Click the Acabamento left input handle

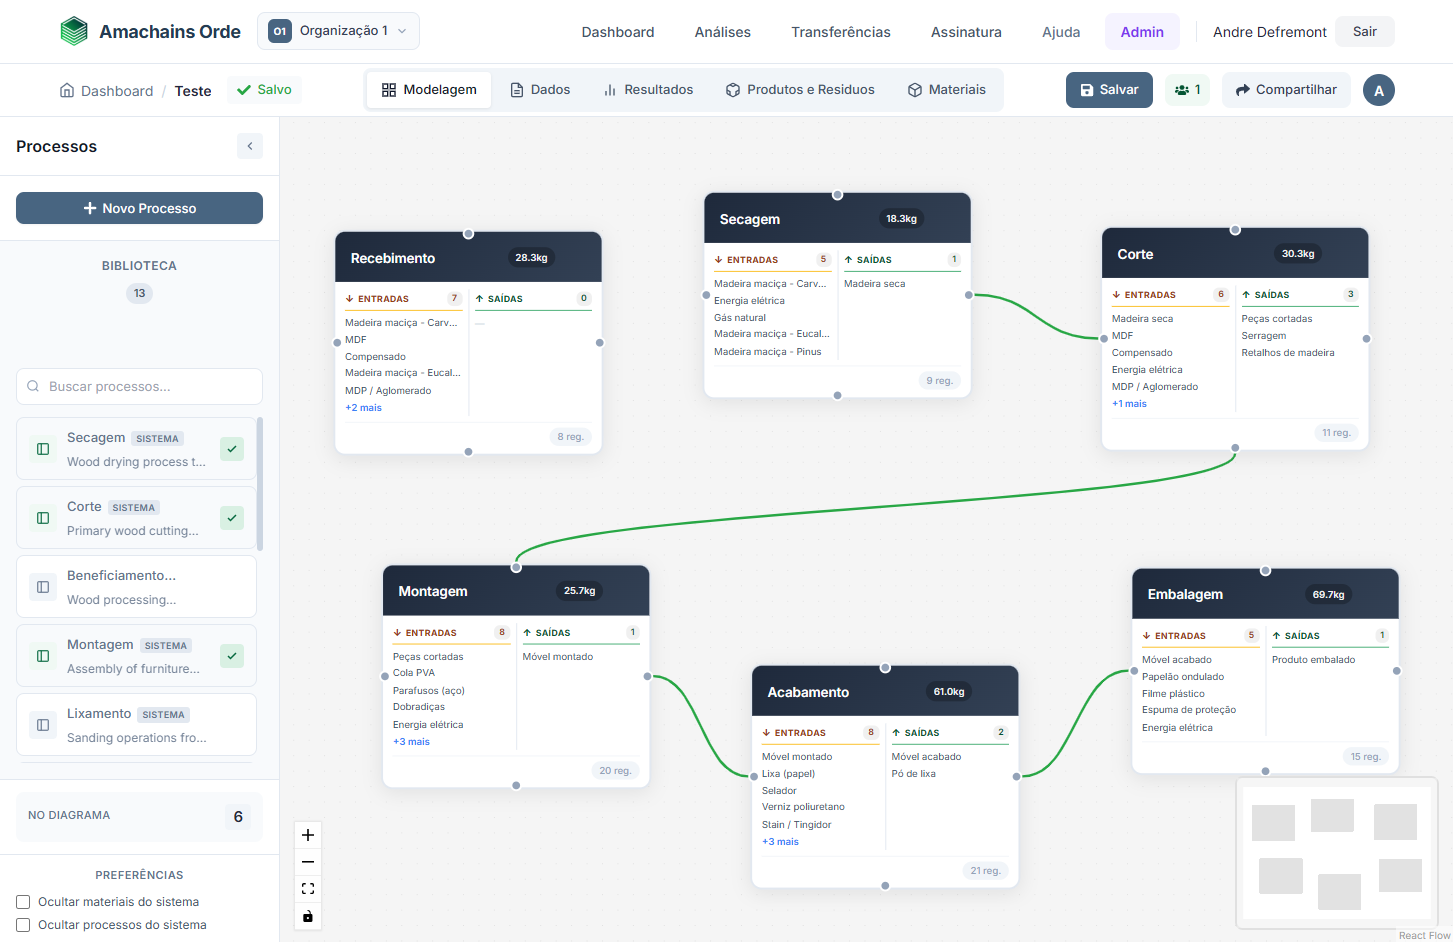pos(754,776)
